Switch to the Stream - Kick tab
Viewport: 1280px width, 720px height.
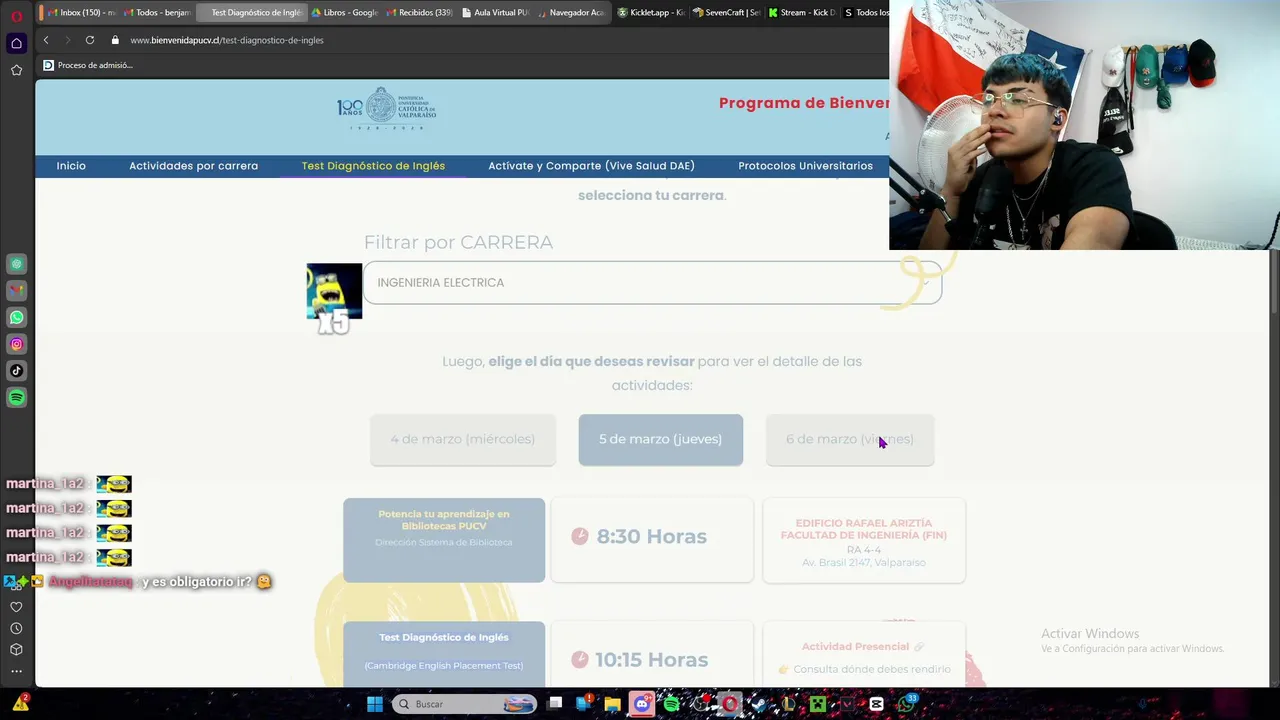click(801, 13)
